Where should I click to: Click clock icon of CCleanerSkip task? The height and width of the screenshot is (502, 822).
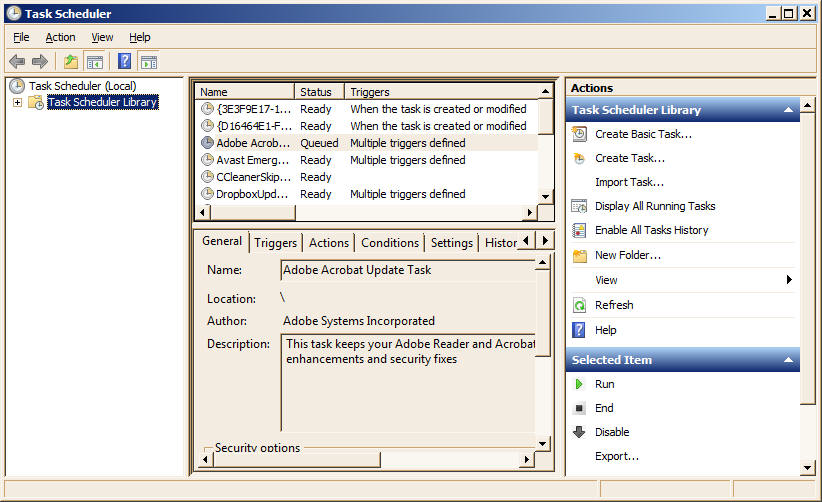click(x=208, y=177)
